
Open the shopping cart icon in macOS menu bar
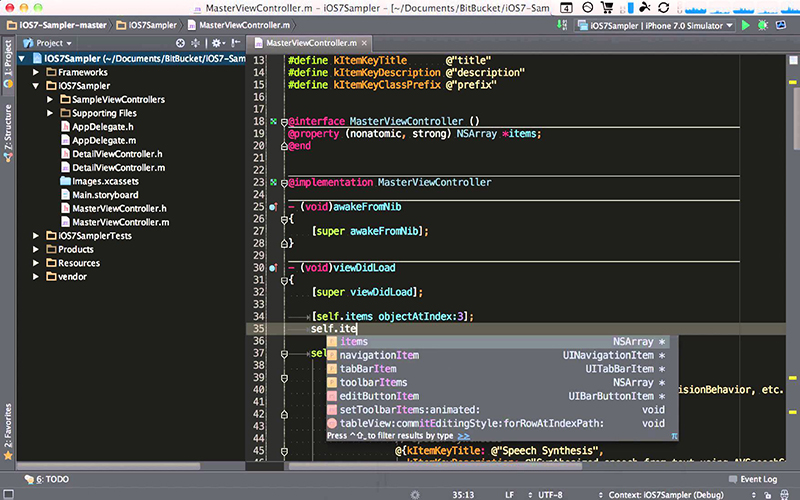[607, 7]
